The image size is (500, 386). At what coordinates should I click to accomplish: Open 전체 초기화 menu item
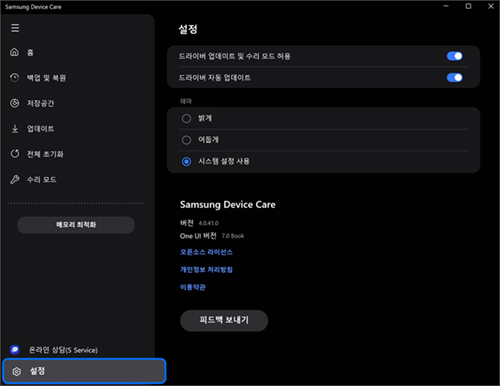45,154
